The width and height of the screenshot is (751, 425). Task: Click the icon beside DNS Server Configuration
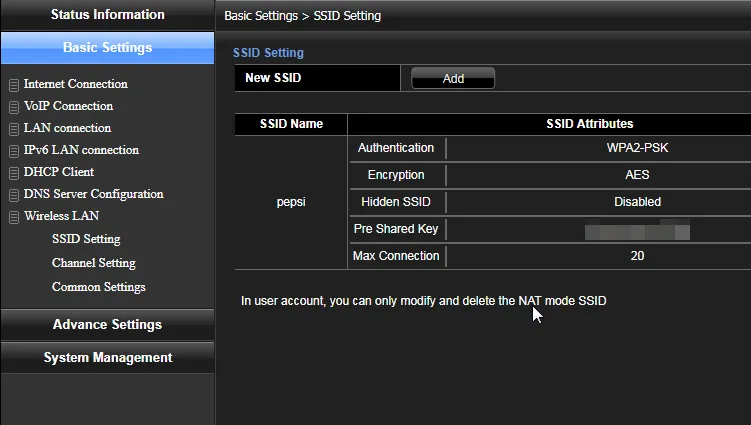point(14,195)
